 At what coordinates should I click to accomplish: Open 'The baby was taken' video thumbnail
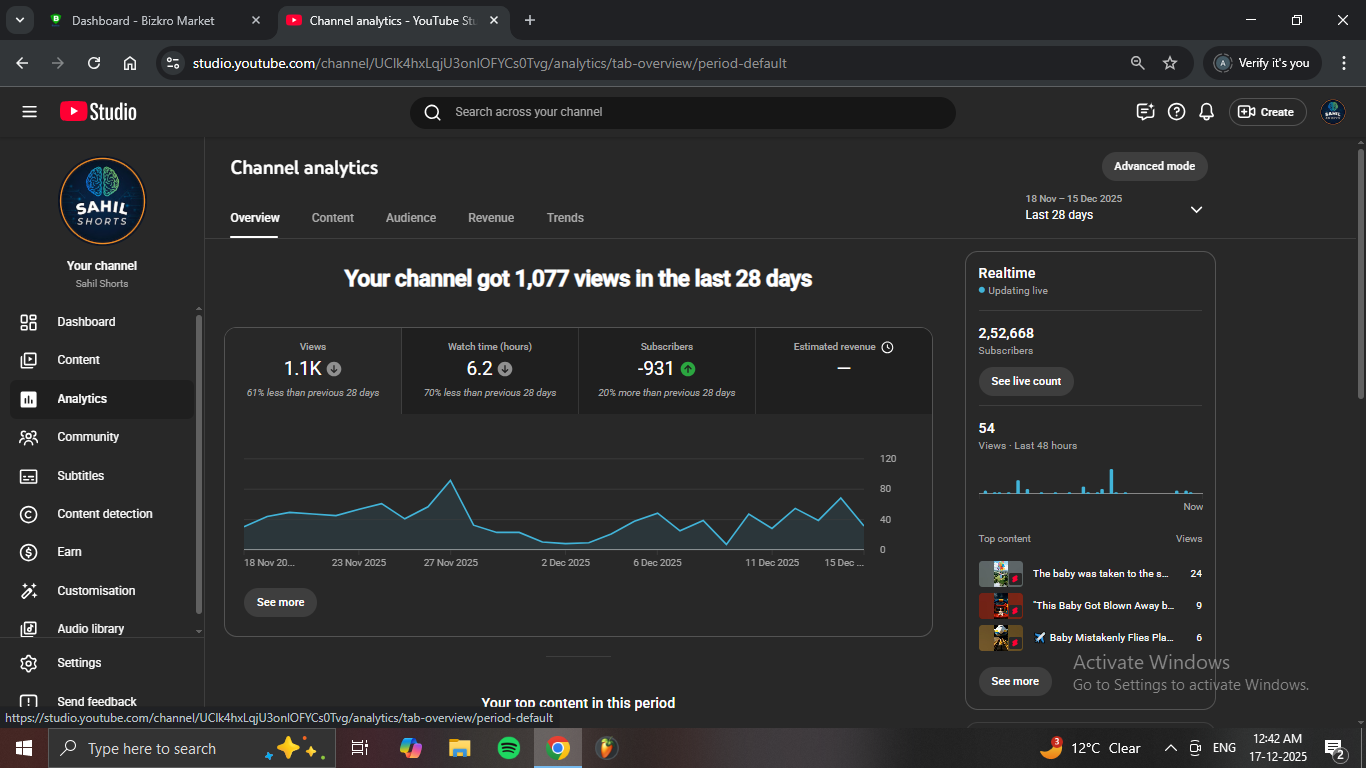[x=1000, y=574]
